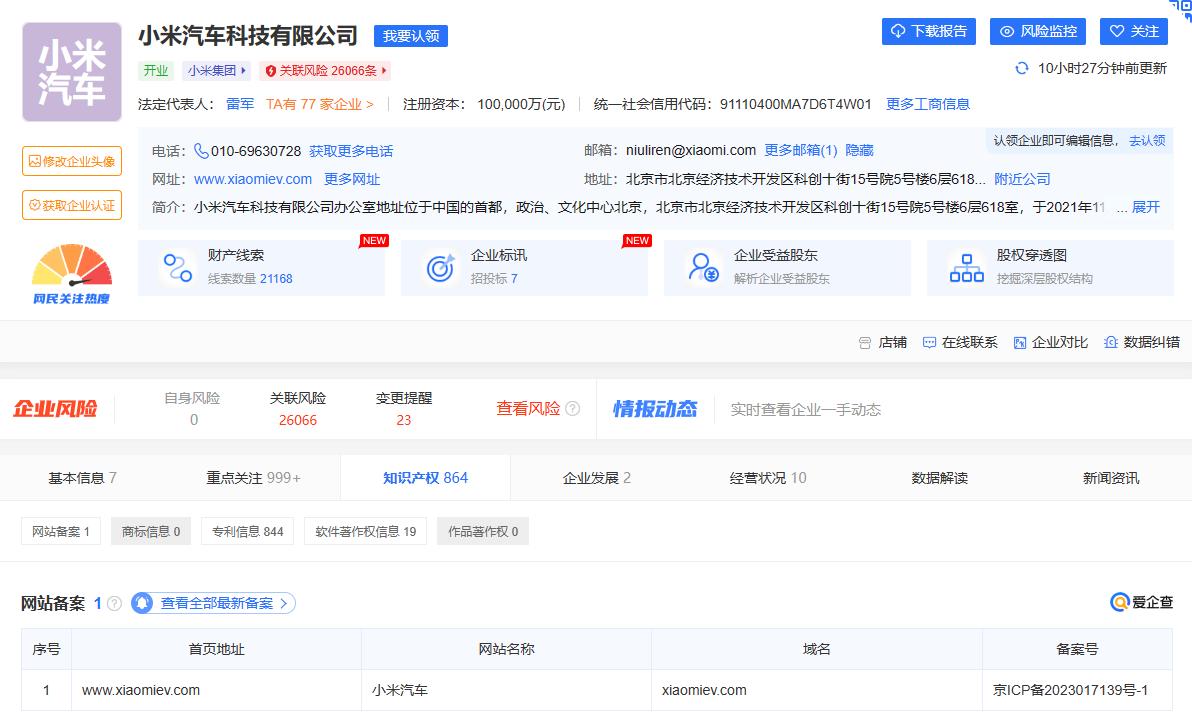Click 获取更多电话 link

click(351, 151)
